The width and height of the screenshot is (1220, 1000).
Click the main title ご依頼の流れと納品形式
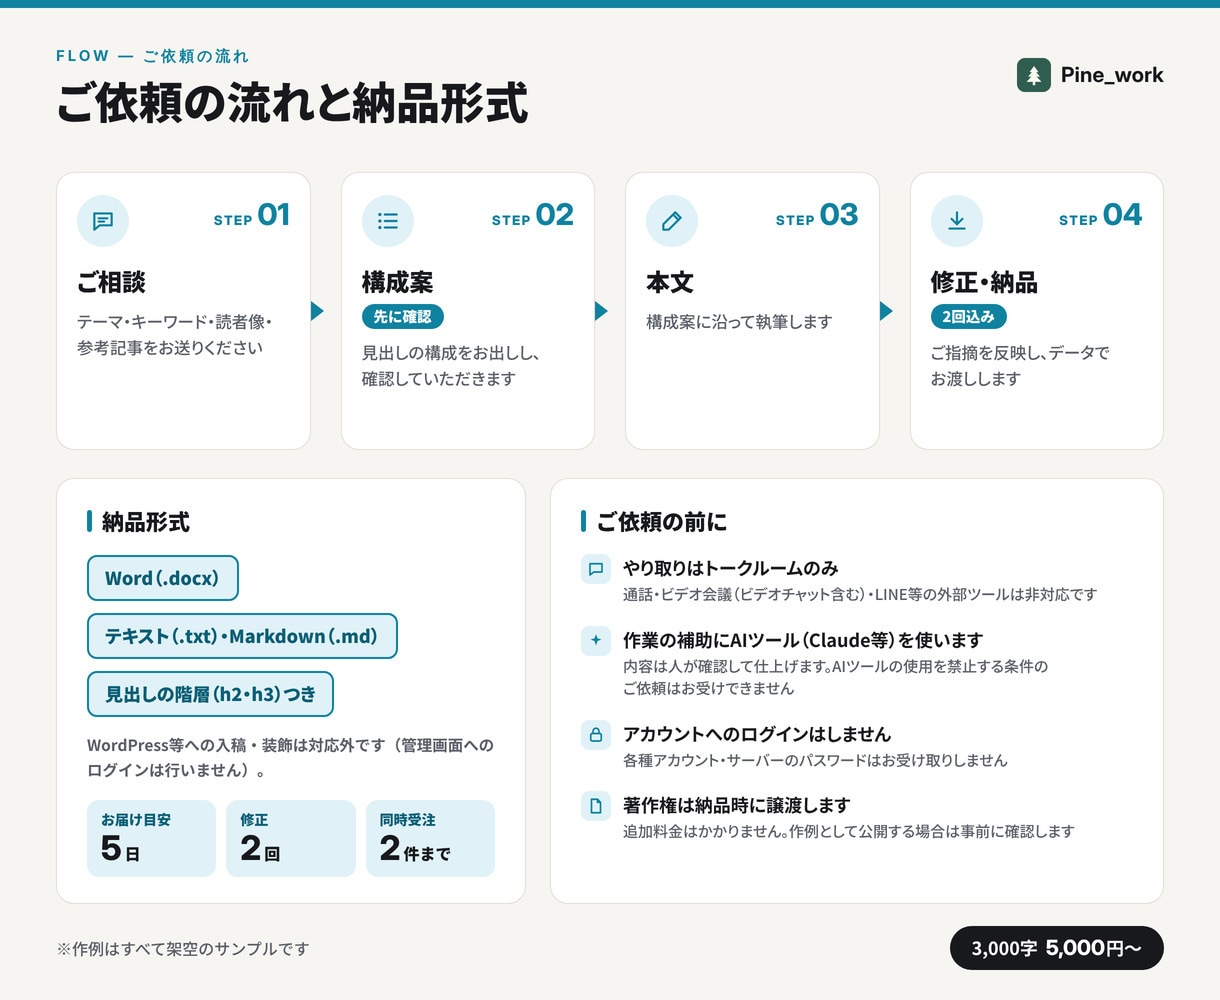[292, 104]
